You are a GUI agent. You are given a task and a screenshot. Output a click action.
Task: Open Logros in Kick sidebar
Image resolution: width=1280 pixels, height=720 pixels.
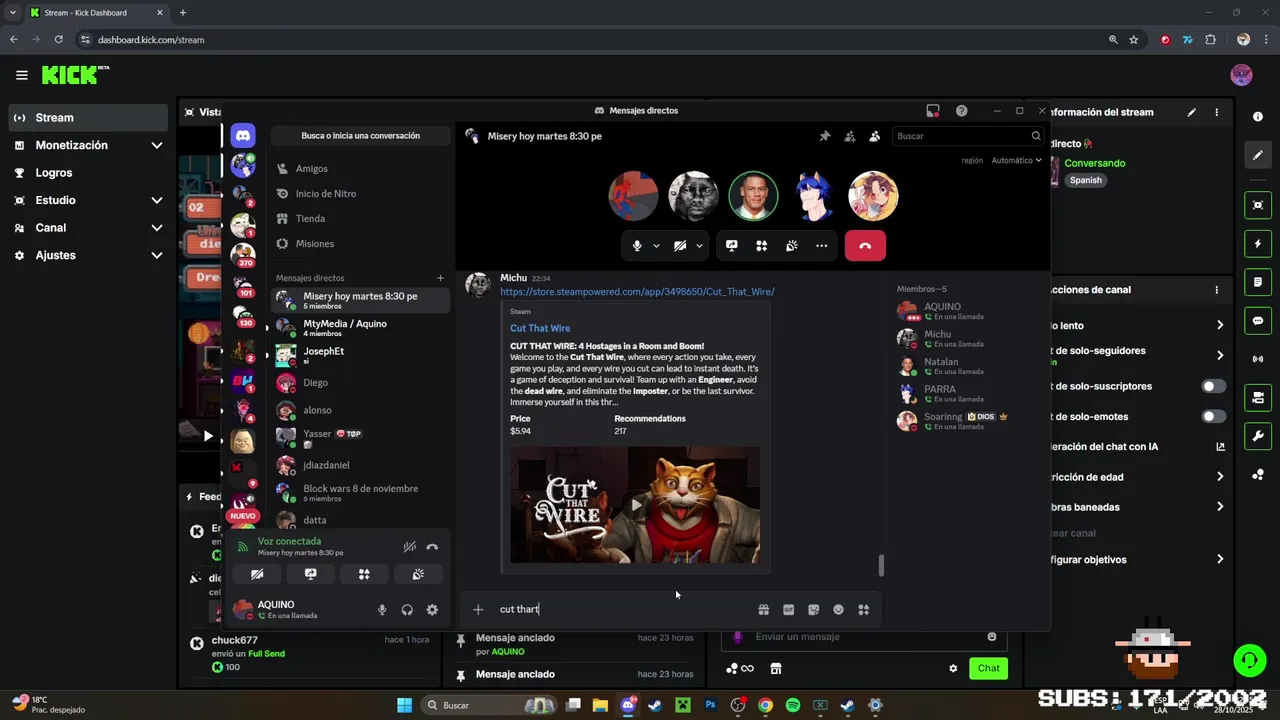88,173
